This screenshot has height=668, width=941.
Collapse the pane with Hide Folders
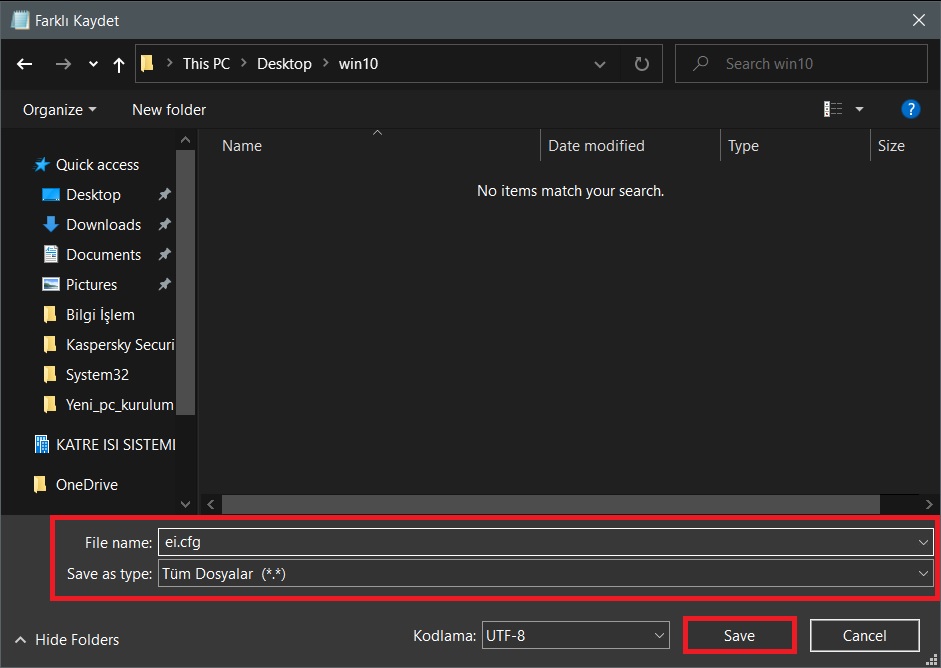click(66, 640)
